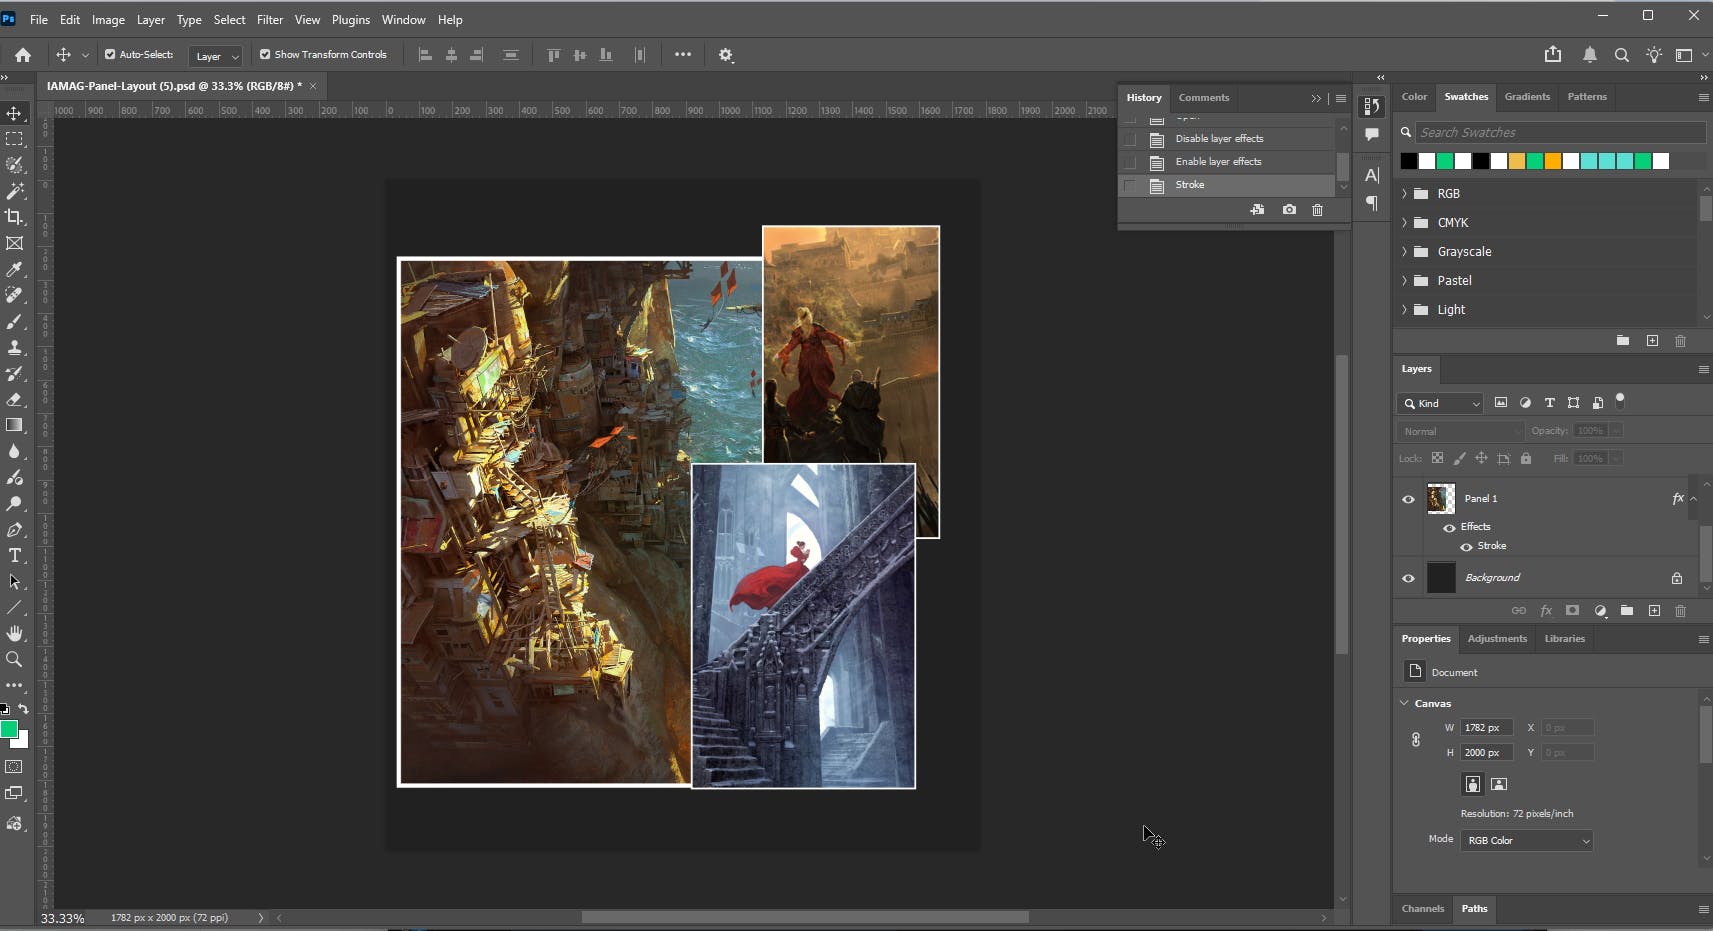
Task: Select the Hand tool
Action: [14, 634]
